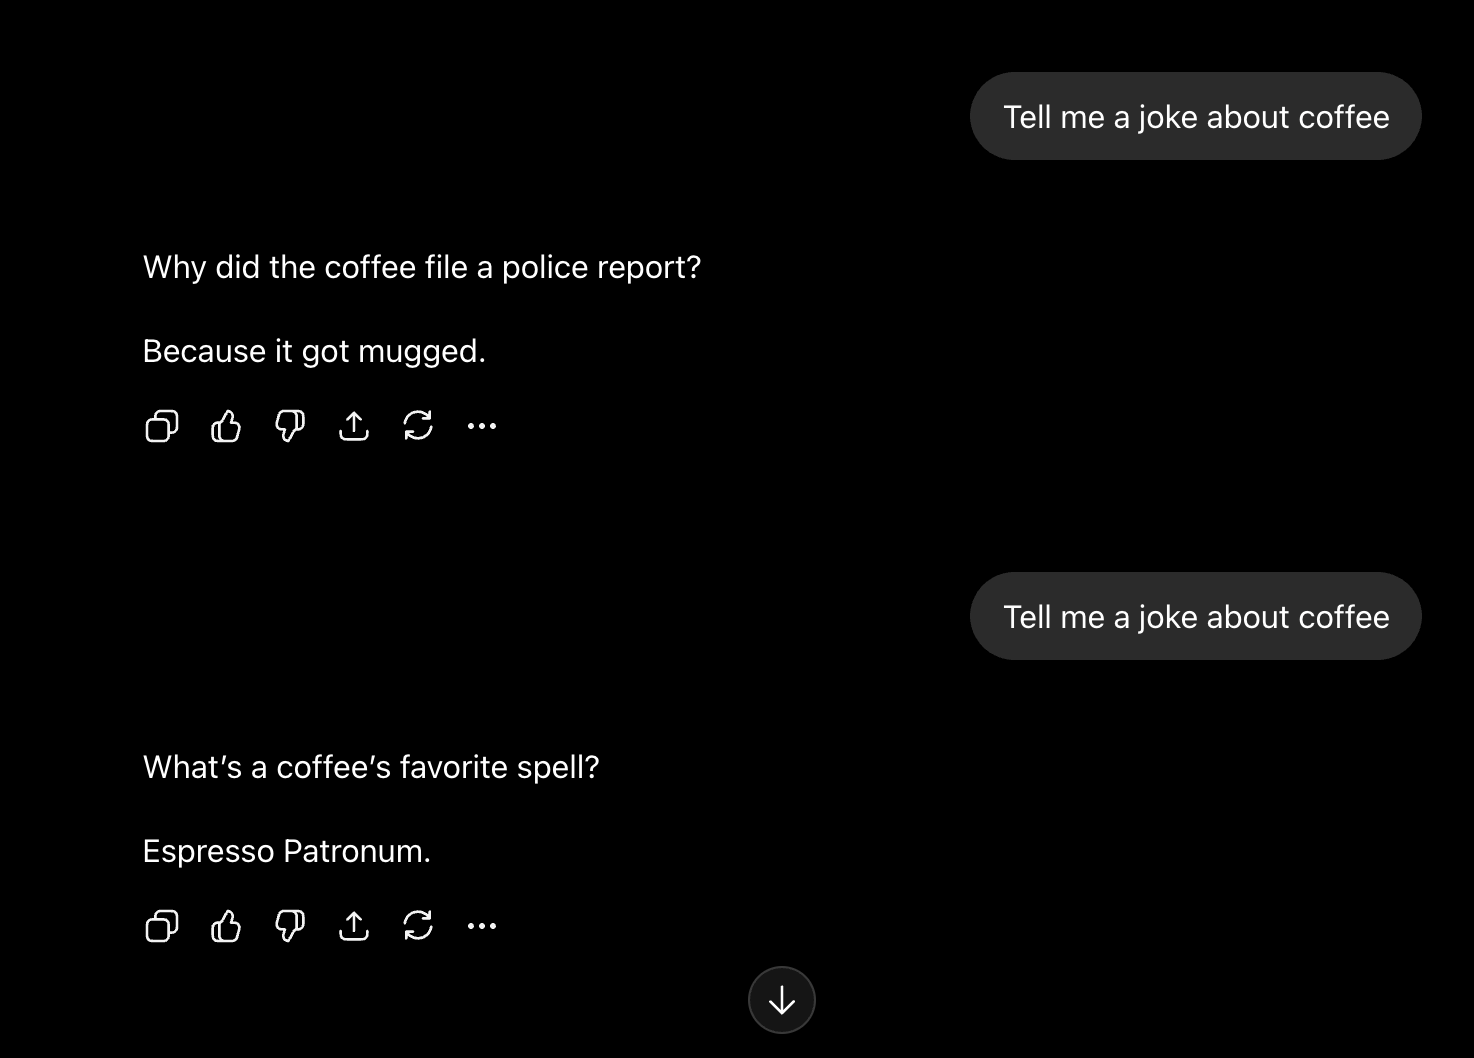1474x1058 pixels.
Task: Jump to bottom with down-arrow button
Action: pos(782,1000)
